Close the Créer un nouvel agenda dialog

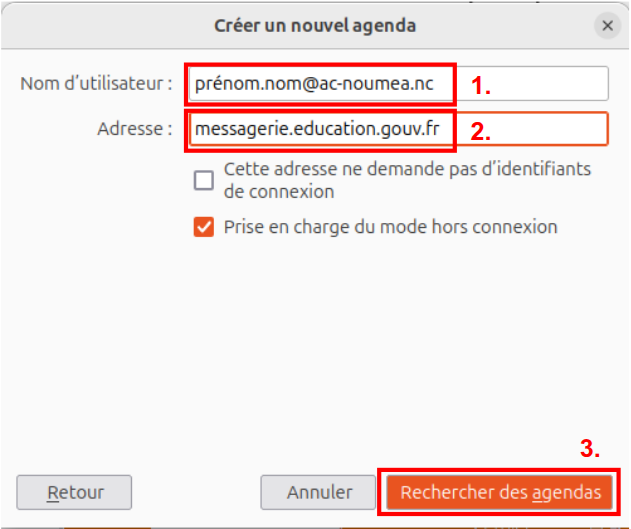coord(607,26)
